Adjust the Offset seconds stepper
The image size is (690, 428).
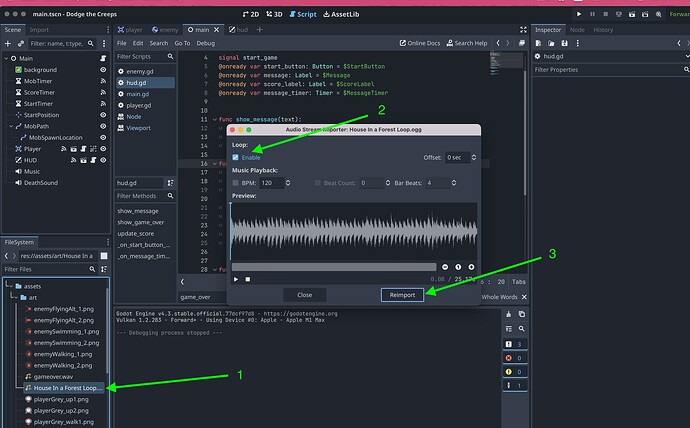click(x=472, y=157)
